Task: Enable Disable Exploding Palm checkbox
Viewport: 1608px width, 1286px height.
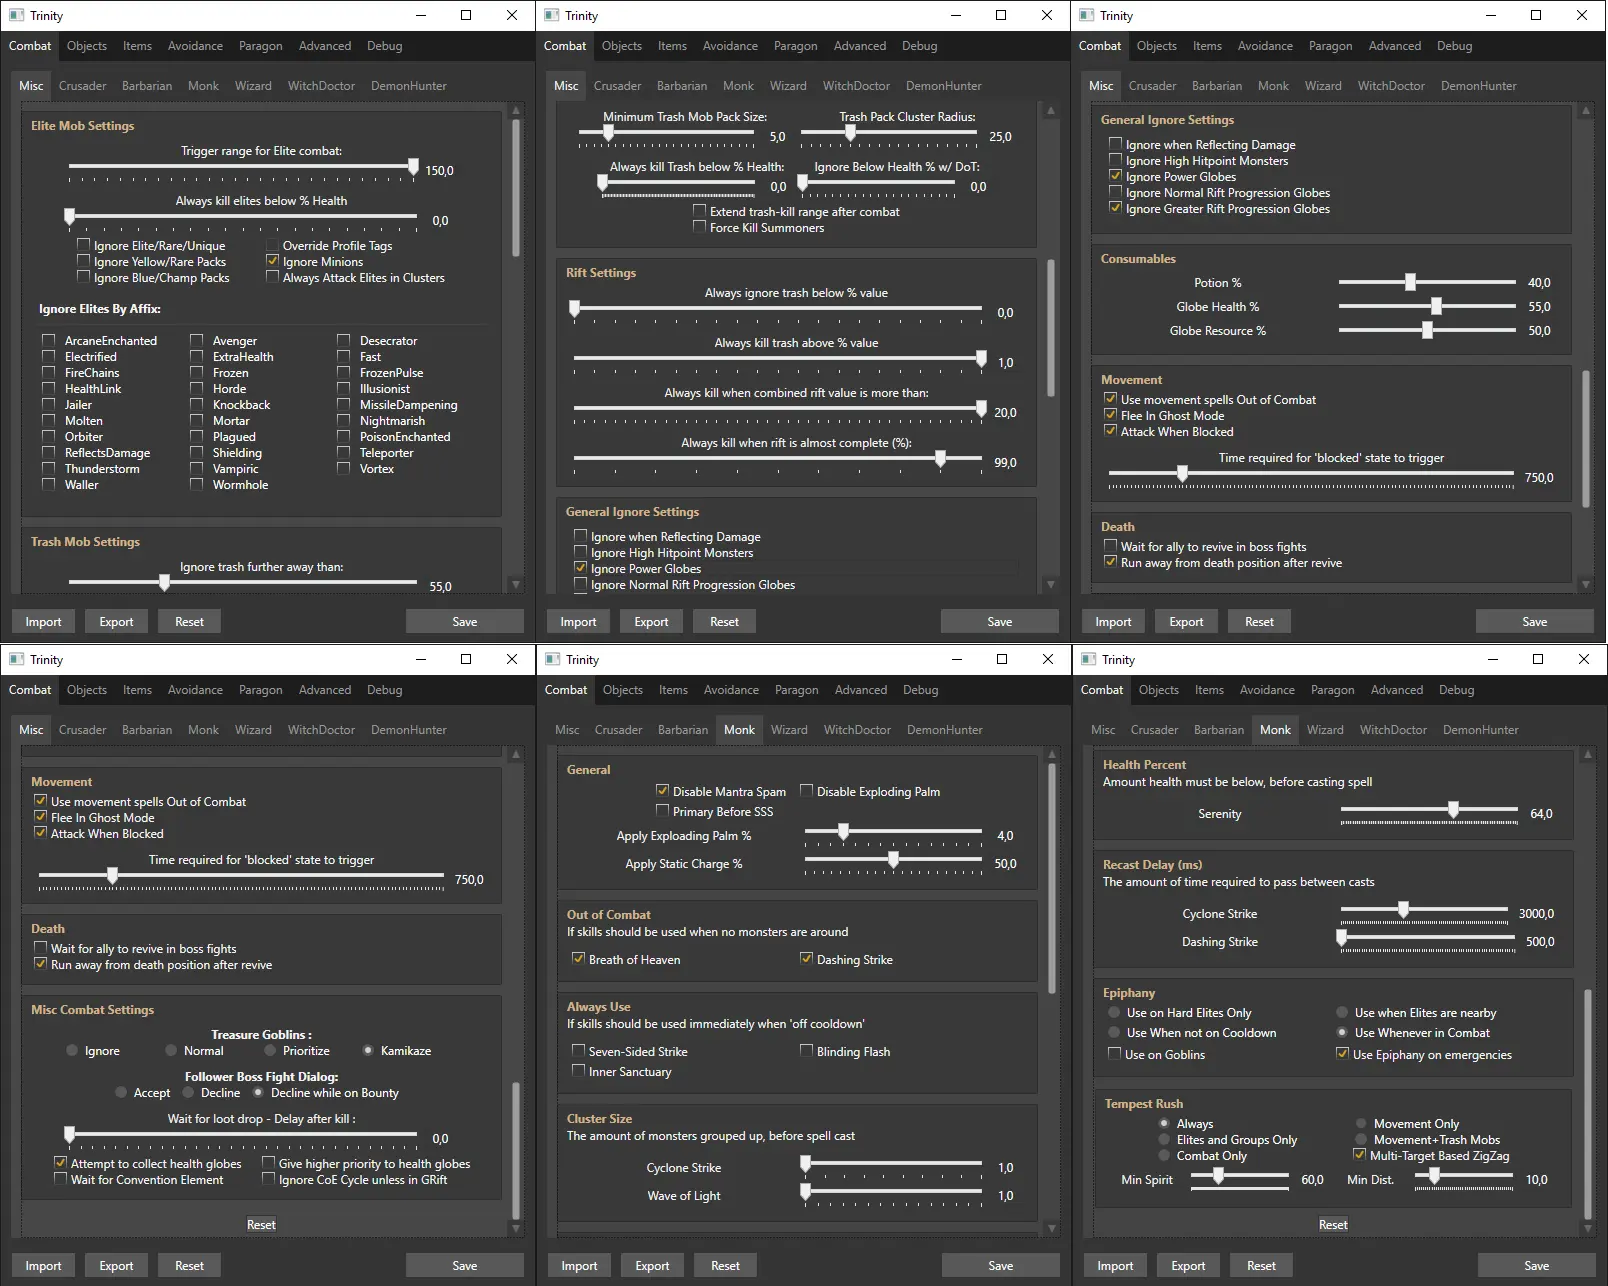Action: (806, 791)
